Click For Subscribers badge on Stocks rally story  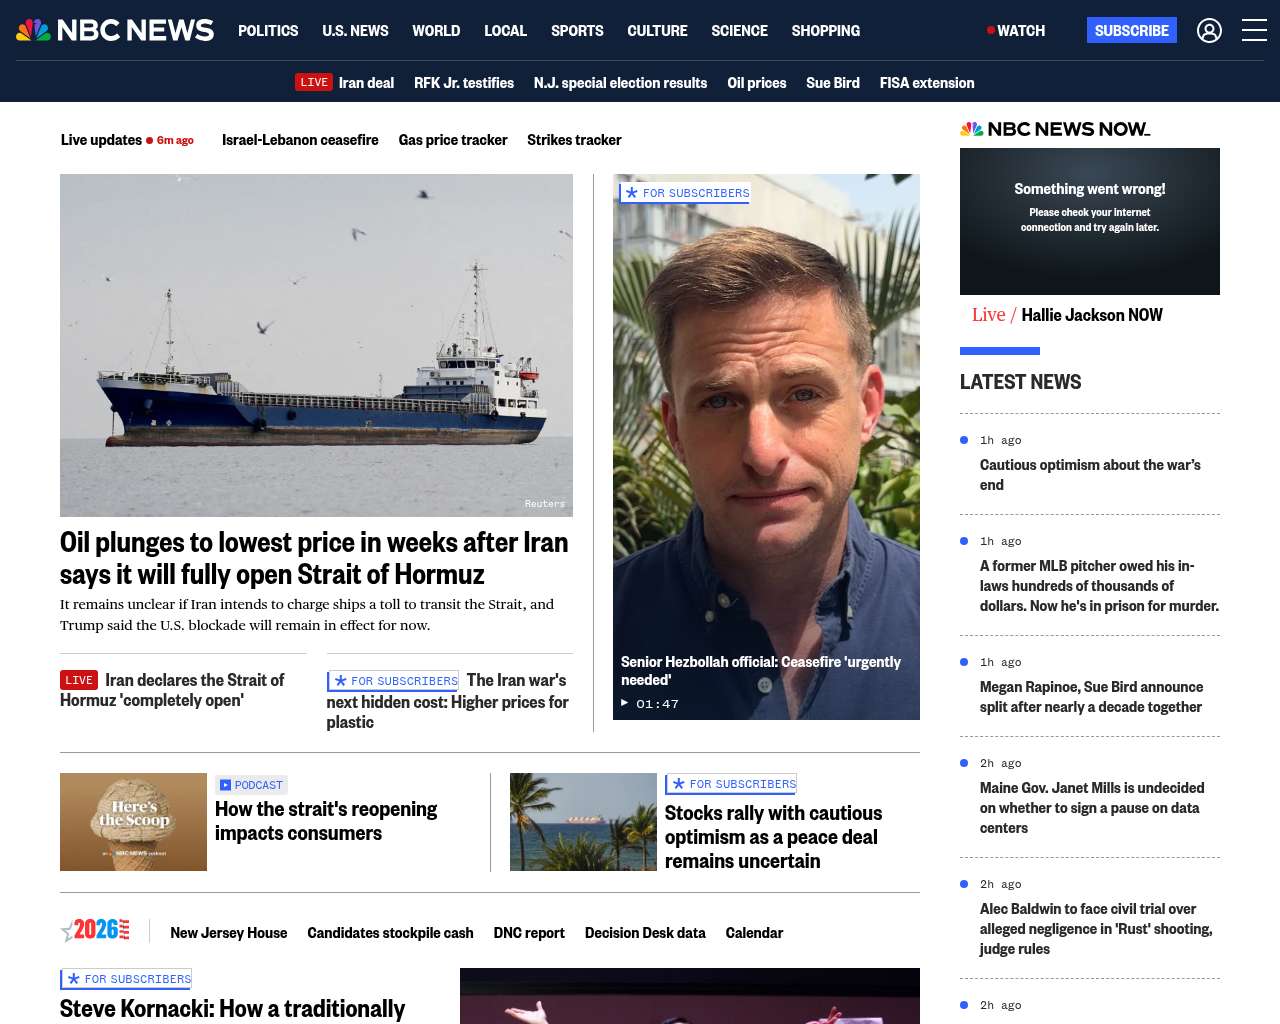click(731, 784)
